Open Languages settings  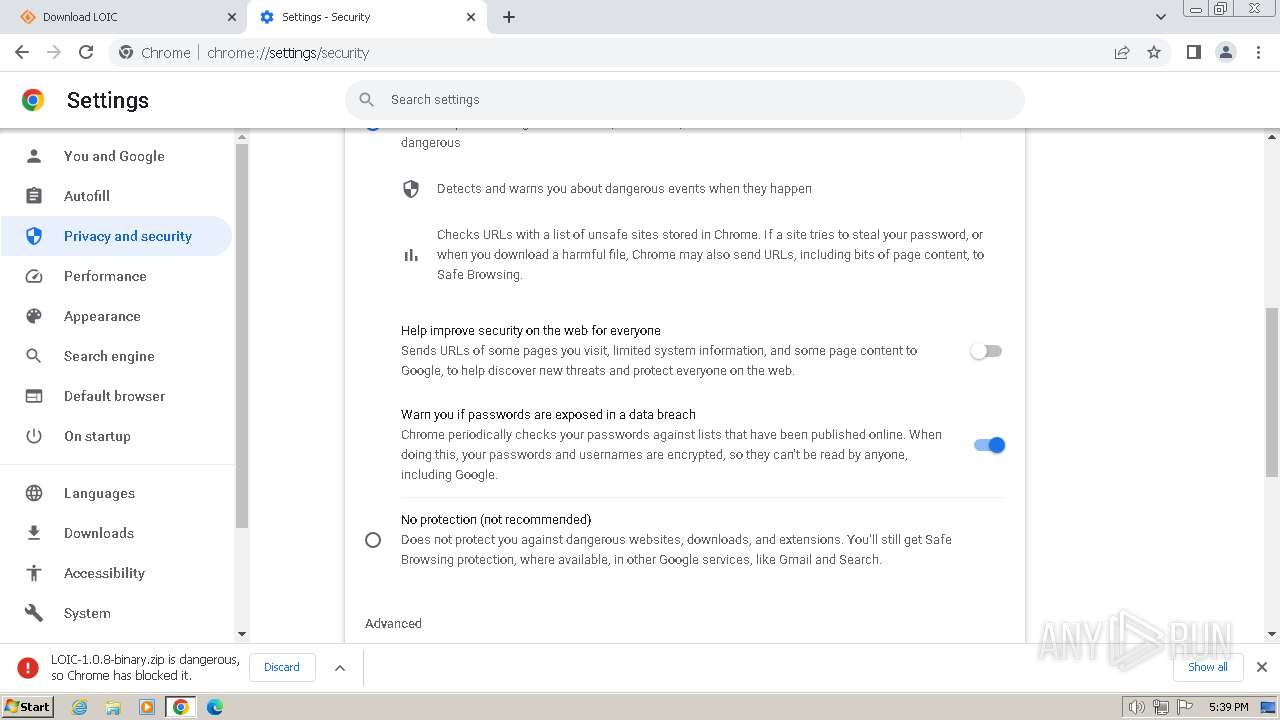pos(116,493)
